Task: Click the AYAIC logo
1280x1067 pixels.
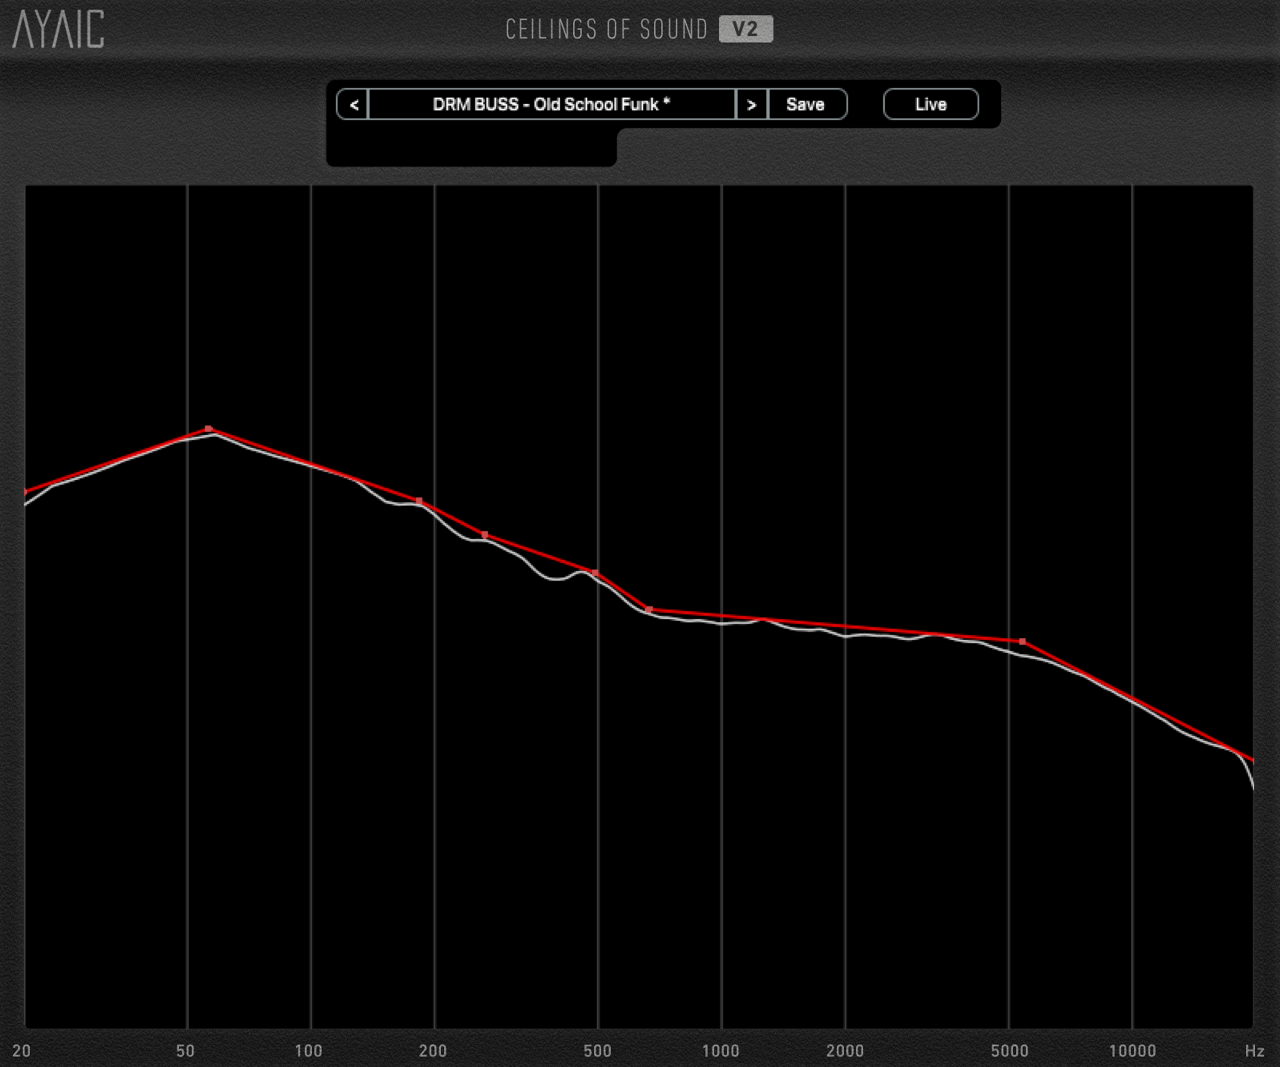Action: 58,28
